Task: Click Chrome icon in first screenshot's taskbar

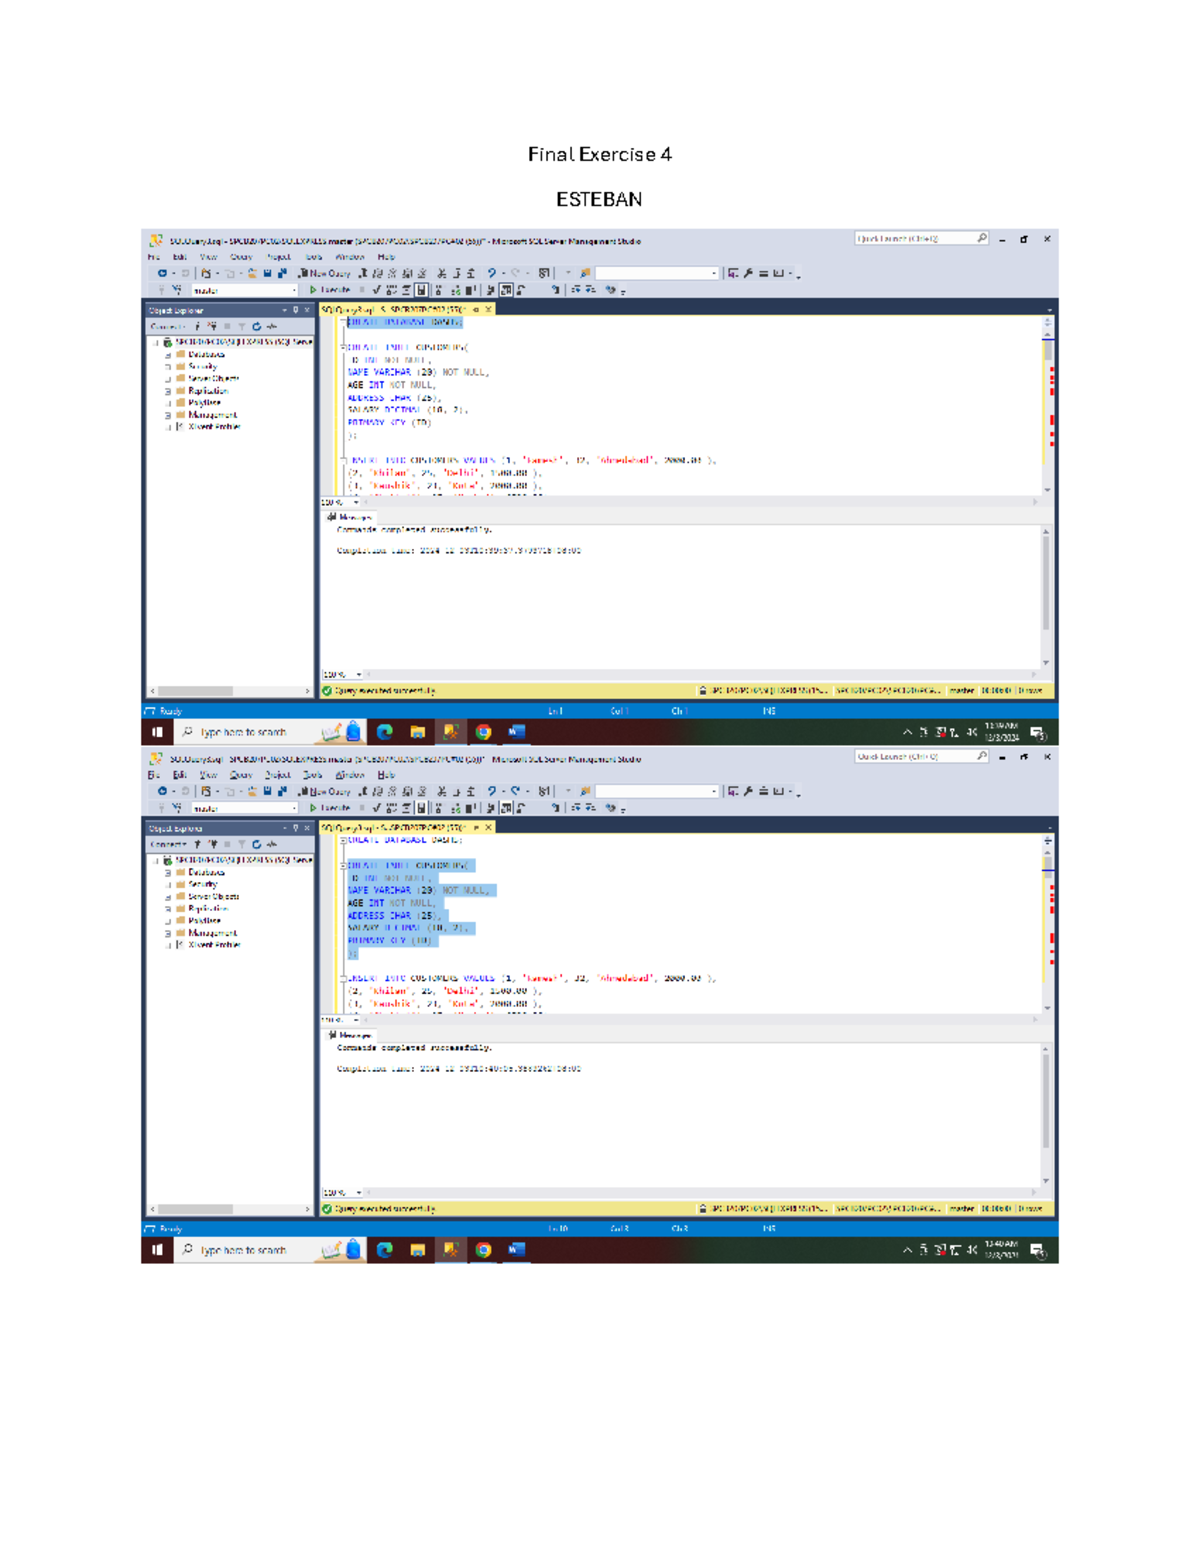Action: pos(483,732)
